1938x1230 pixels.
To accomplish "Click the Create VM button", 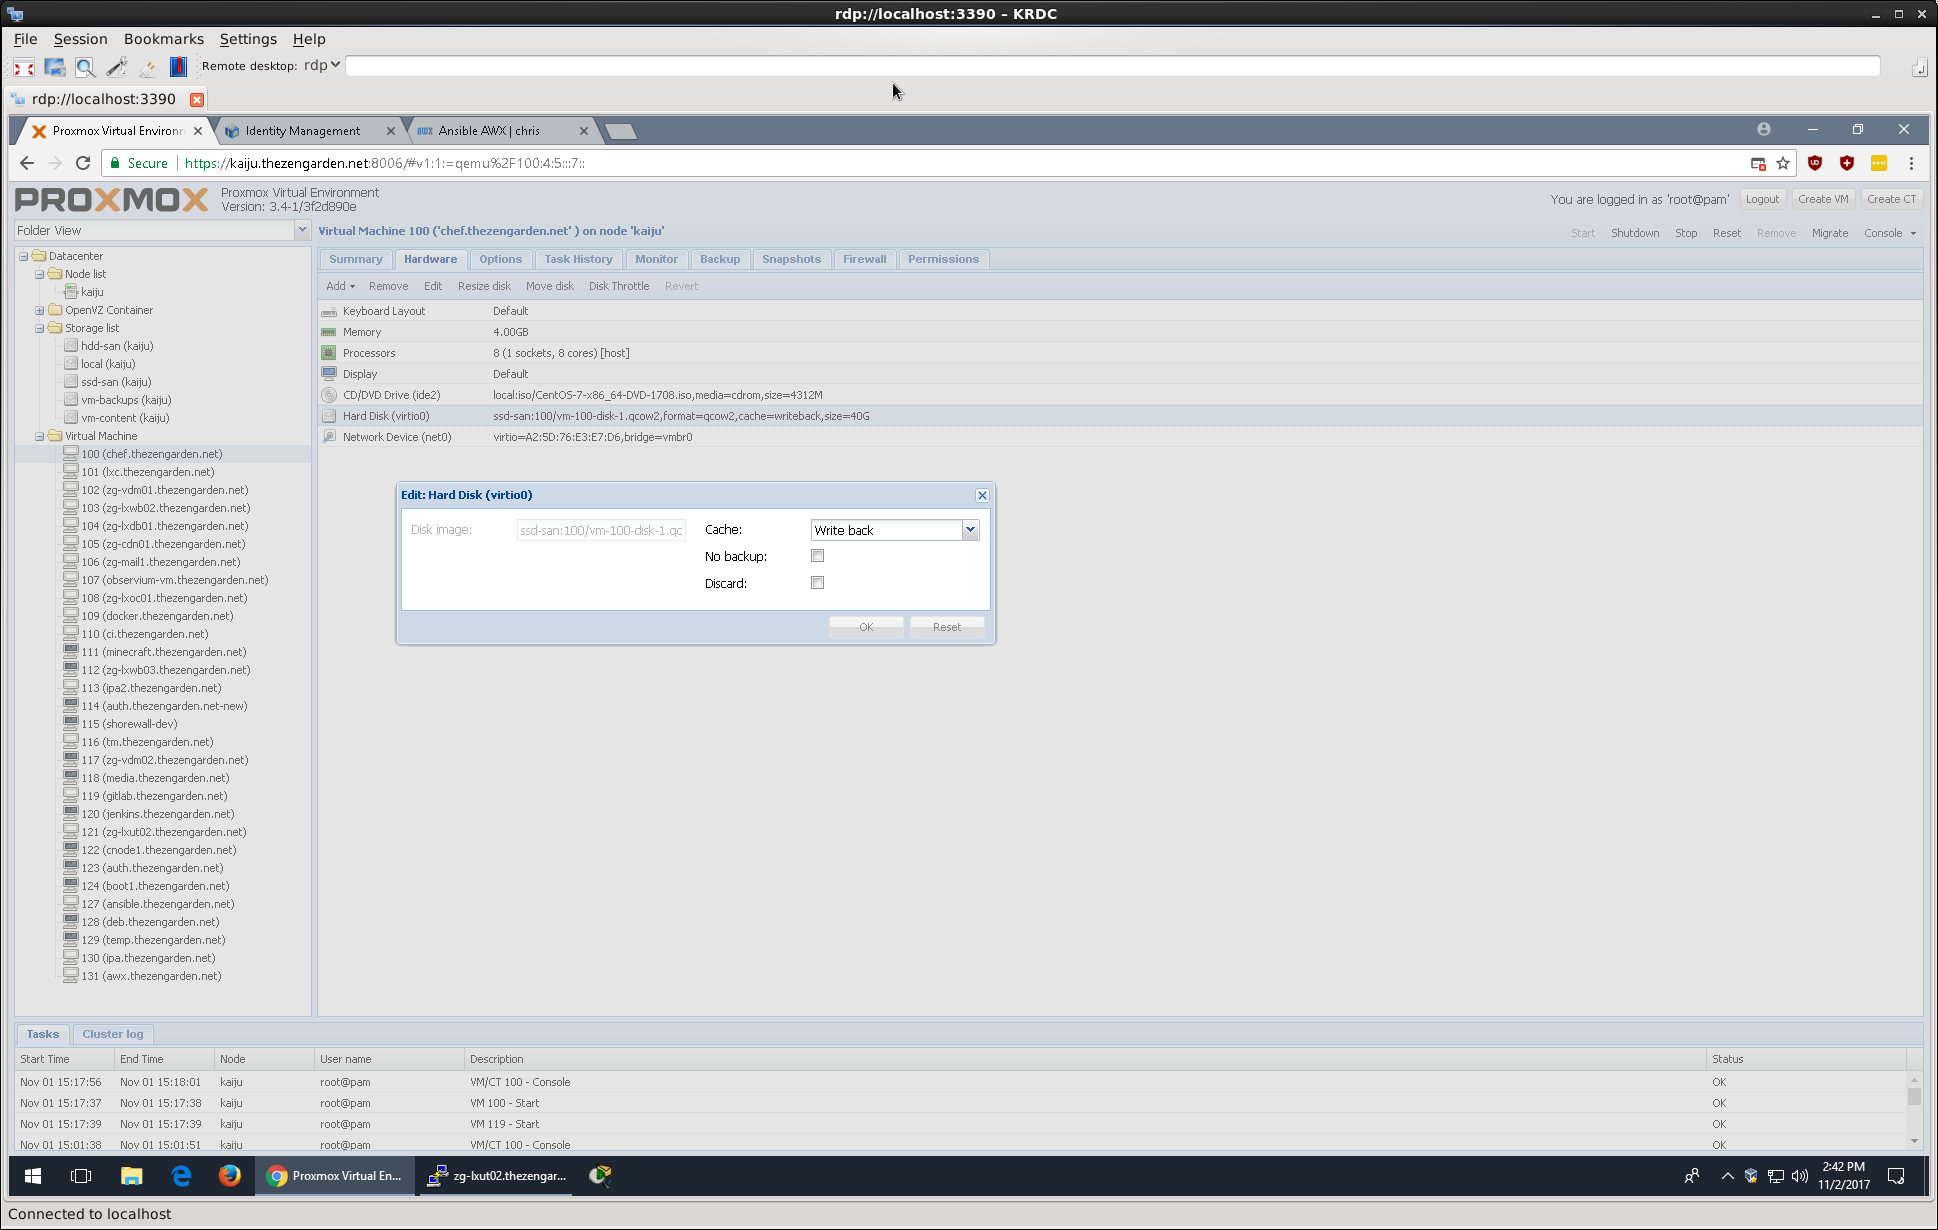I will point(1823,199).
